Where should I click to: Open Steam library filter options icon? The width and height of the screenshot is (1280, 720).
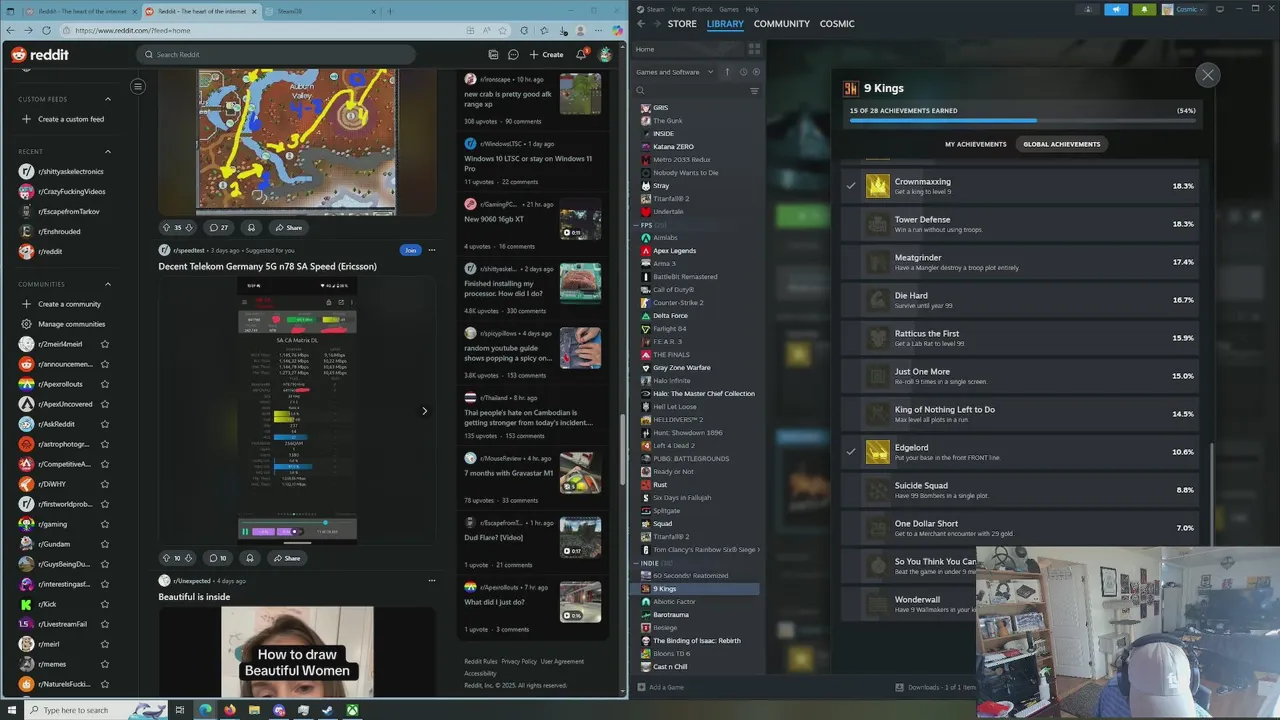pos(754,91)
